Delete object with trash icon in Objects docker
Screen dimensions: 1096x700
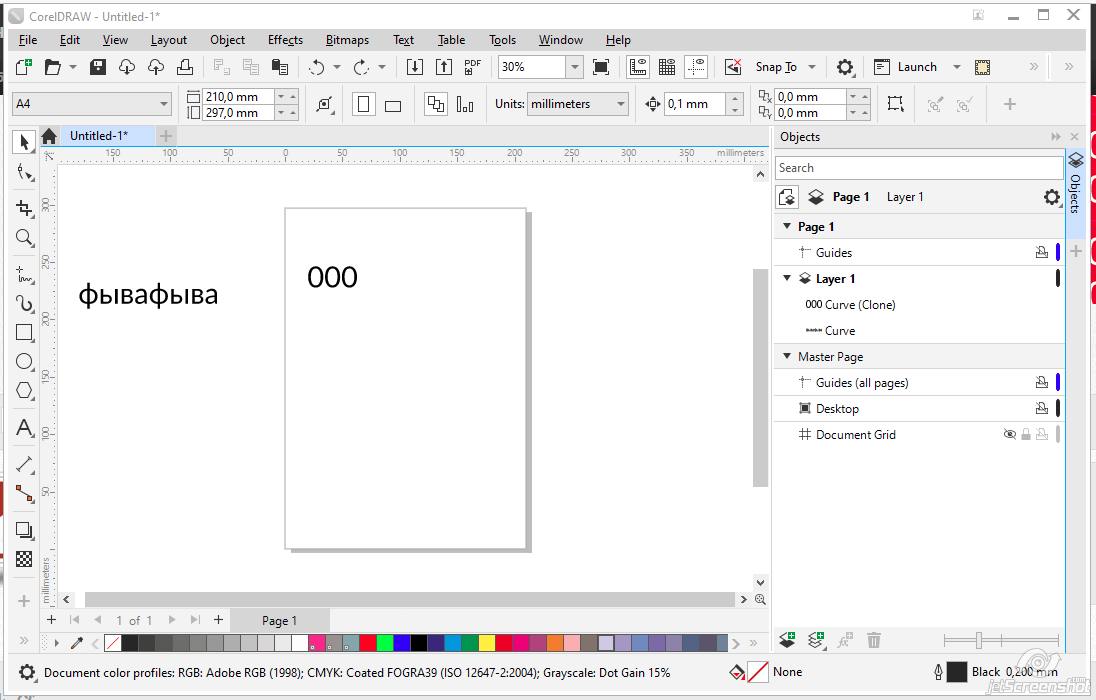point(874,640)
